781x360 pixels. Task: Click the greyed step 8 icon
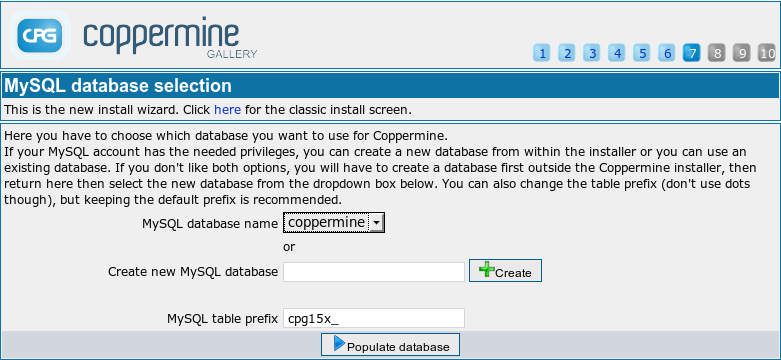(x=717, y=53)
